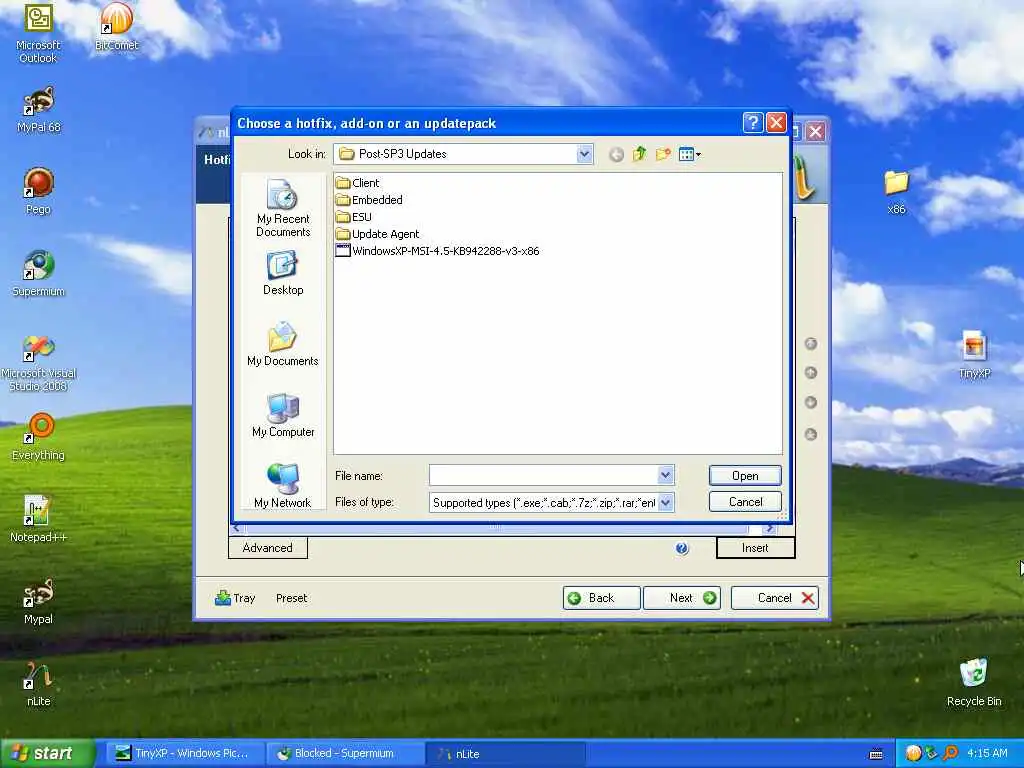Select the ESU folder
Viewport: 1024px width, 768px height.
[353, 217]
